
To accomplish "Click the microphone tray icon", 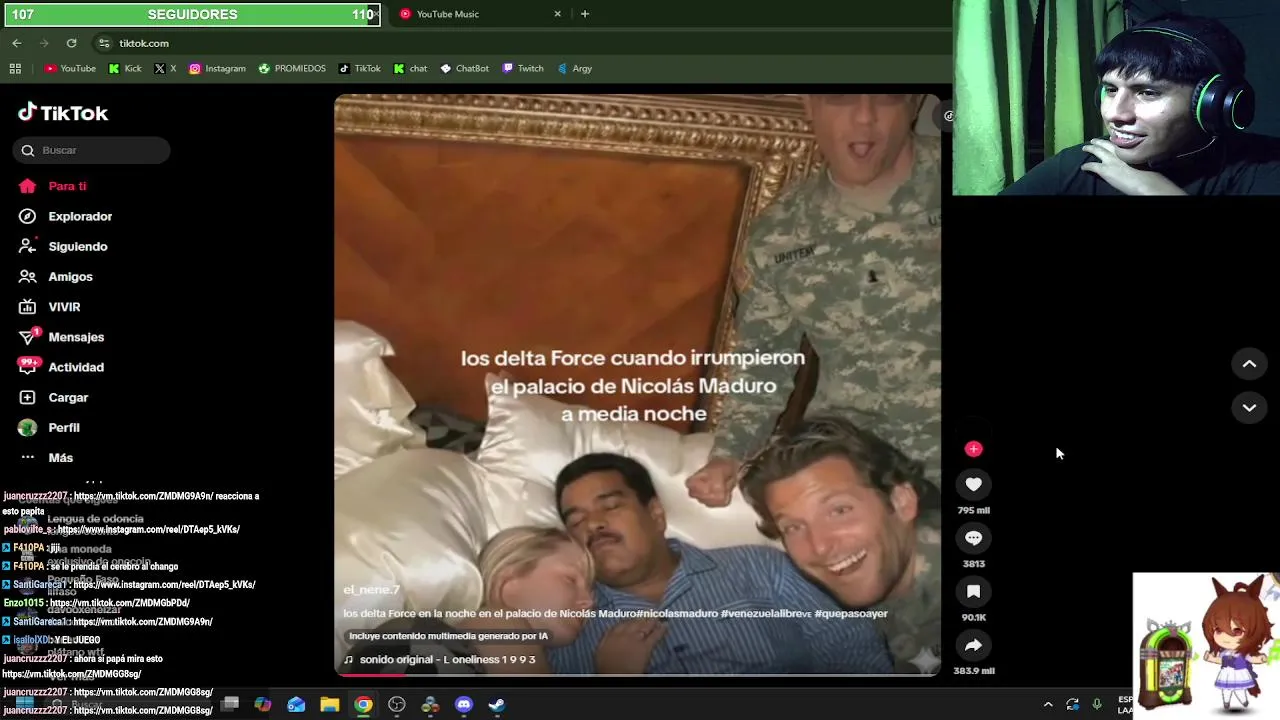I will (x=1097, y=705).
